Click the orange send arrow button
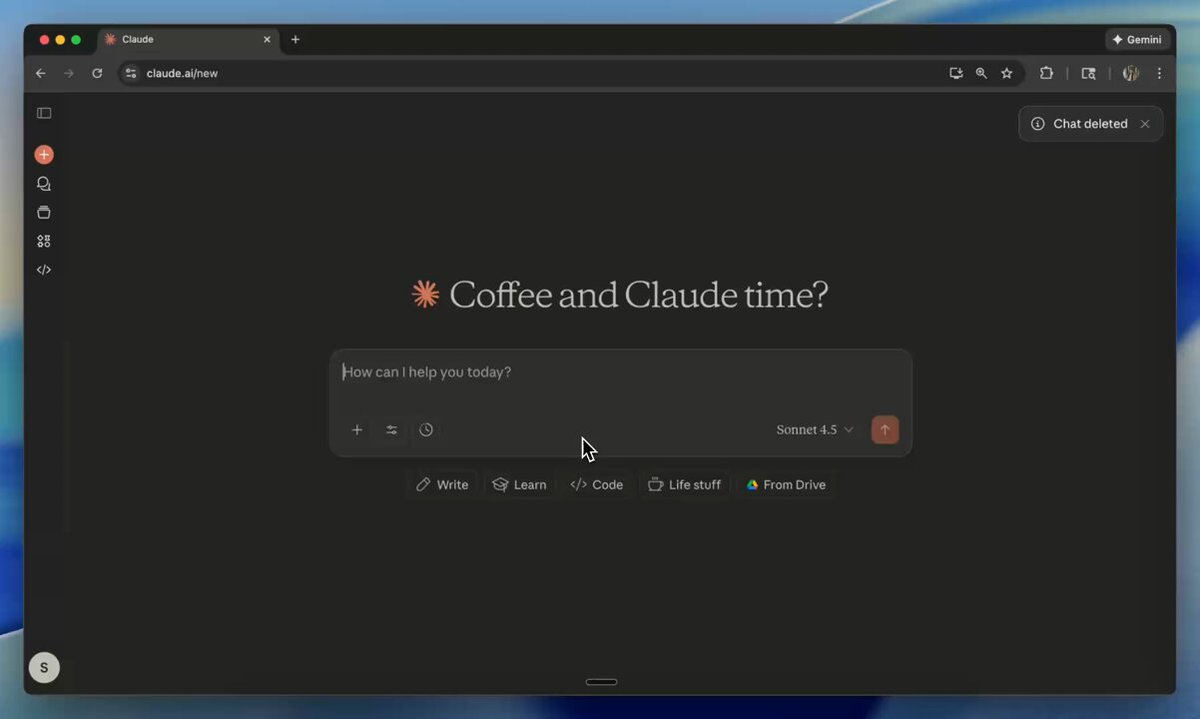This screenshot has height=719, width=1200. (x=885, y=430)
